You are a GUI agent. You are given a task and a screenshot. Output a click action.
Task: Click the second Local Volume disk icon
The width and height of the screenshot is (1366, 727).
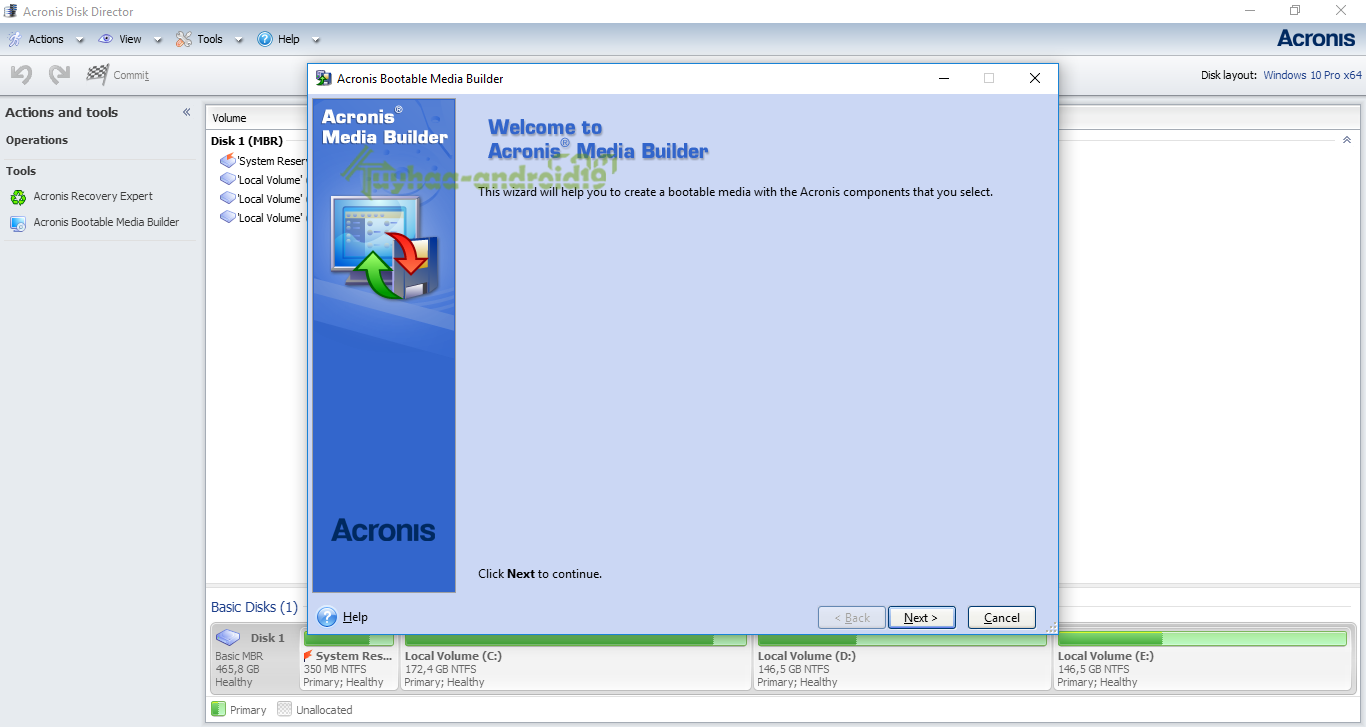coord(228,198)
